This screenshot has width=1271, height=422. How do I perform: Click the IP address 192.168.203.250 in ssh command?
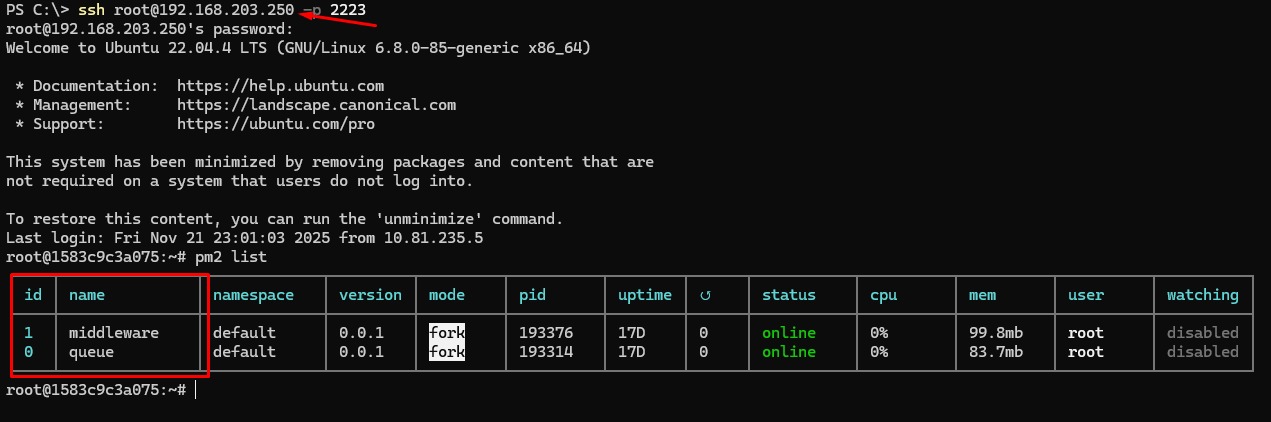pos(221,10)
